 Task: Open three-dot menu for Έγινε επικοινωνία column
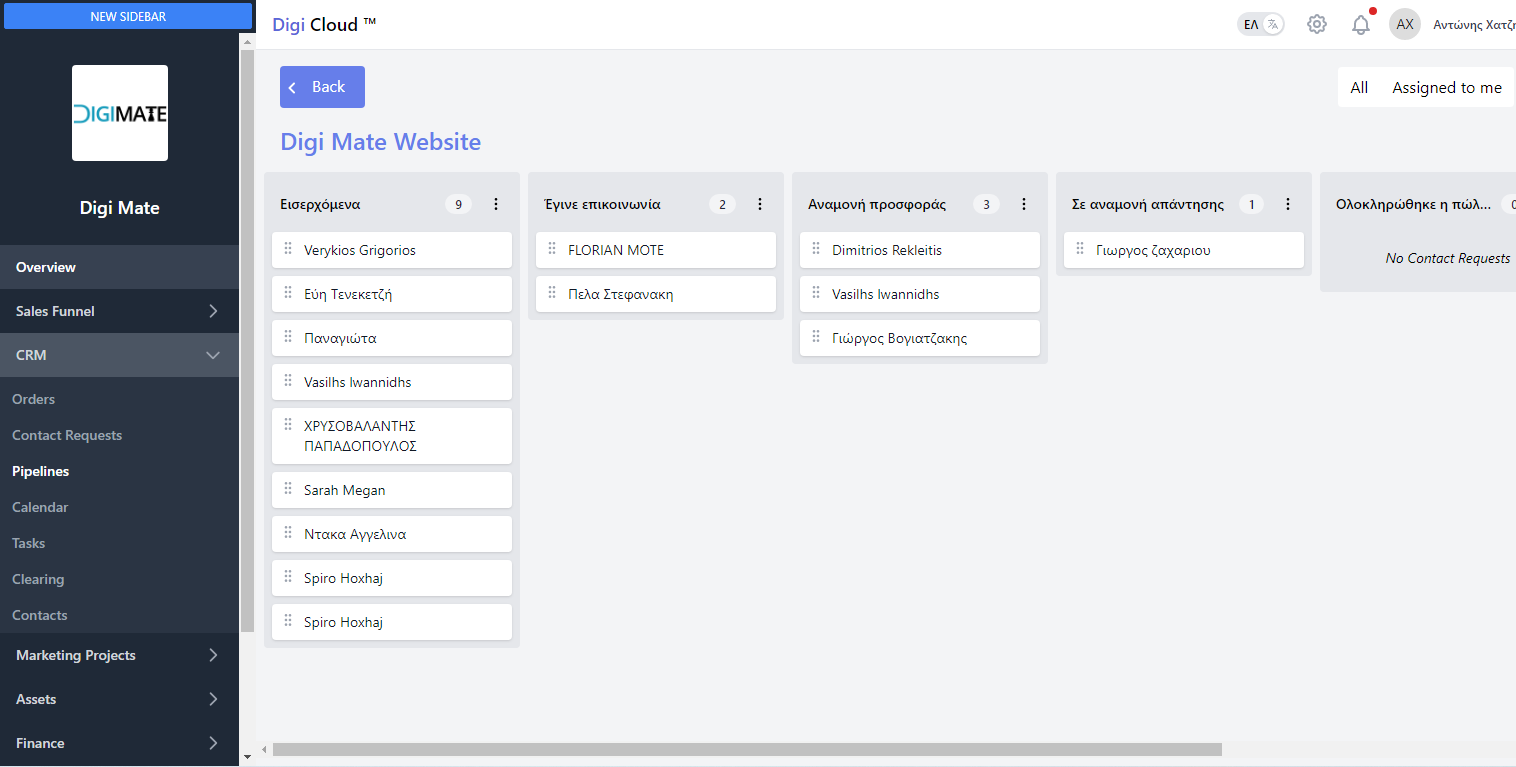tap(760, 204)
